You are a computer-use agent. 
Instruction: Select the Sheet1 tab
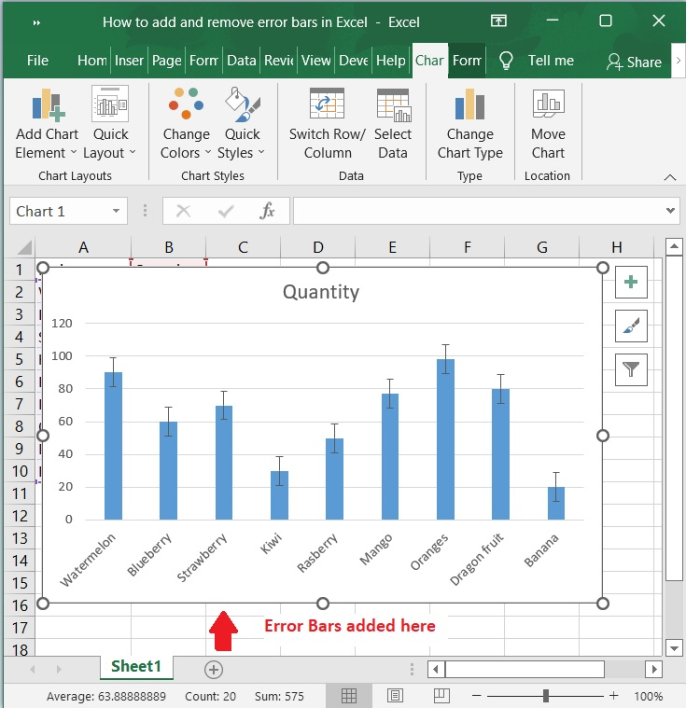coord(136,666)
